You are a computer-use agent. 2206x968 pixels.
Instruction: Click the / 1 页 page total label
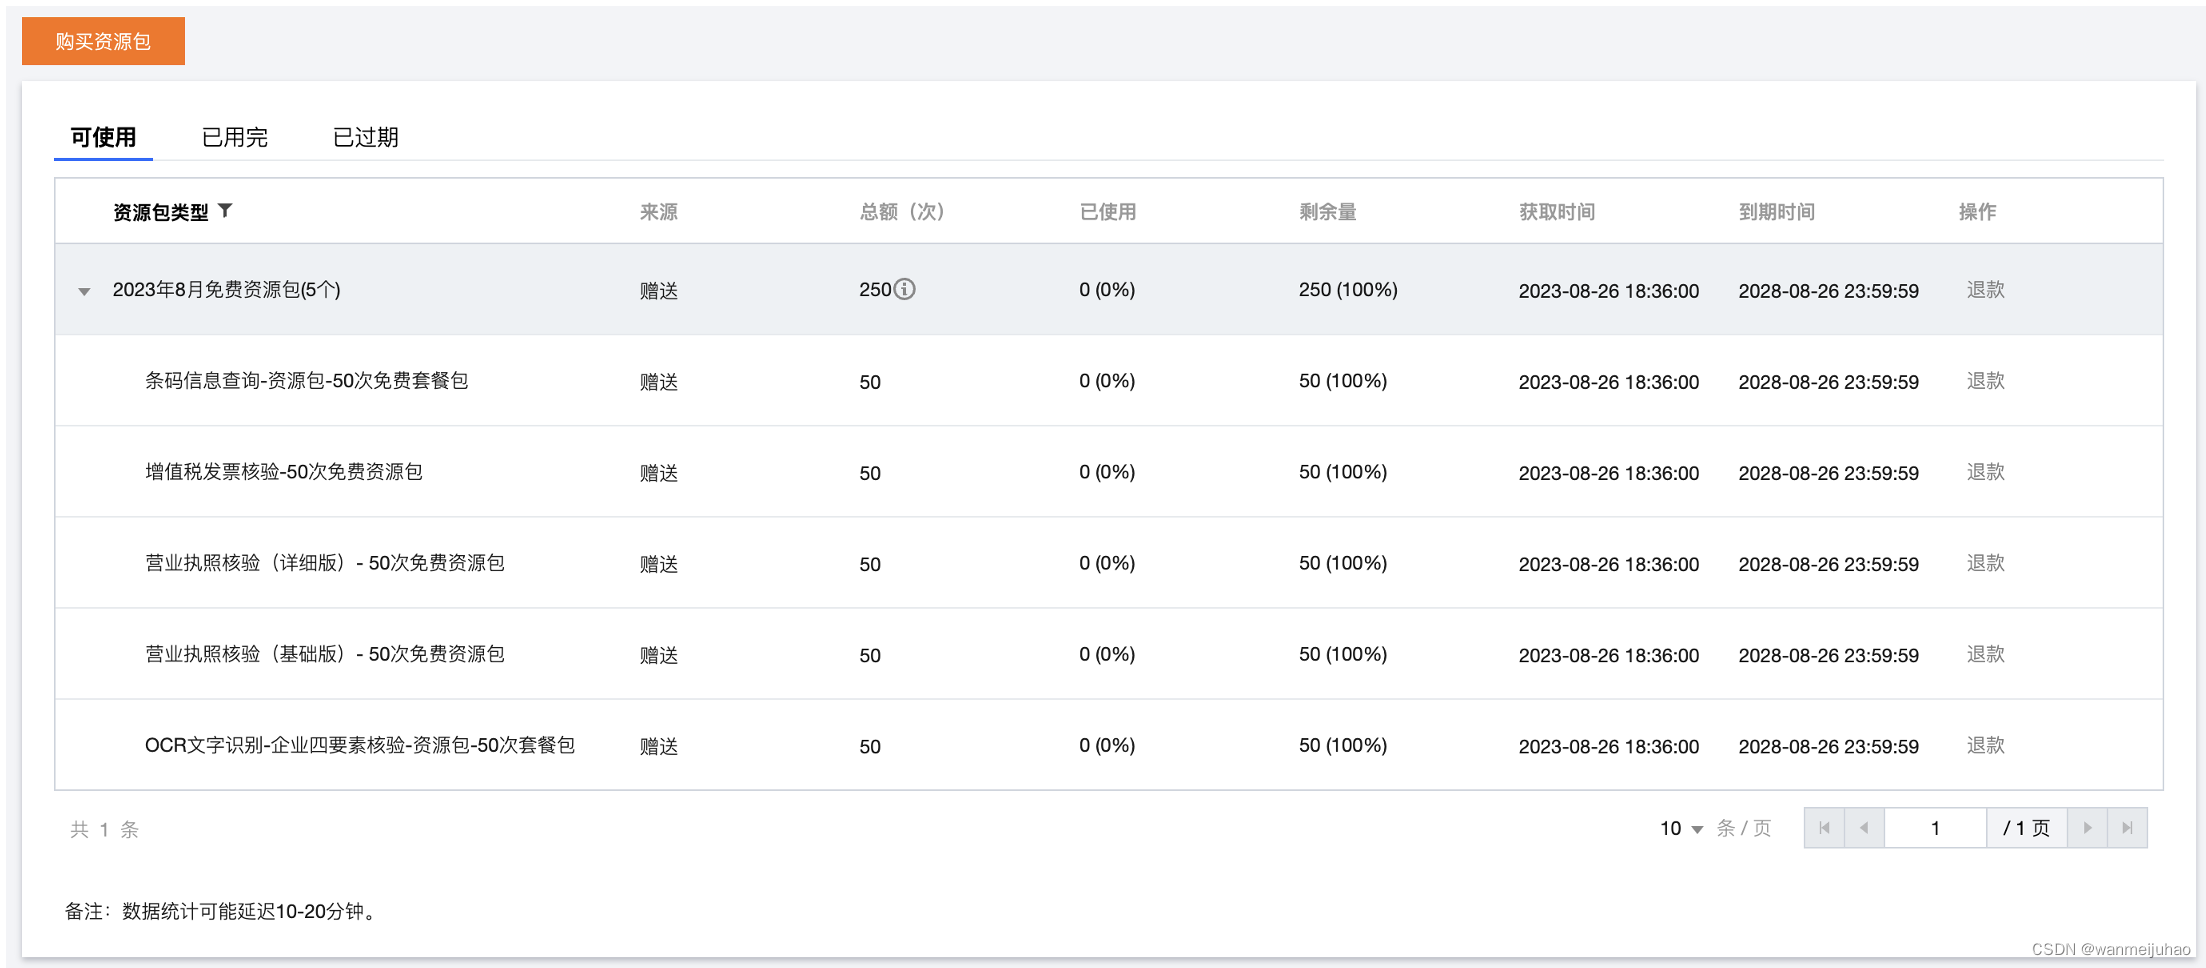(x=2026, y=828)
